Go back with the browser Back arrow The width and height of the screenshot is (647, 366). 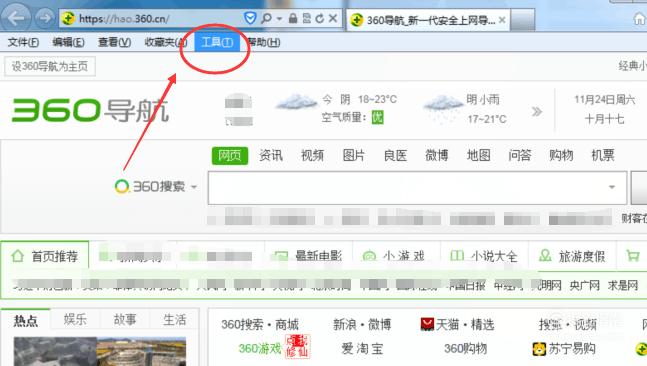16,17
